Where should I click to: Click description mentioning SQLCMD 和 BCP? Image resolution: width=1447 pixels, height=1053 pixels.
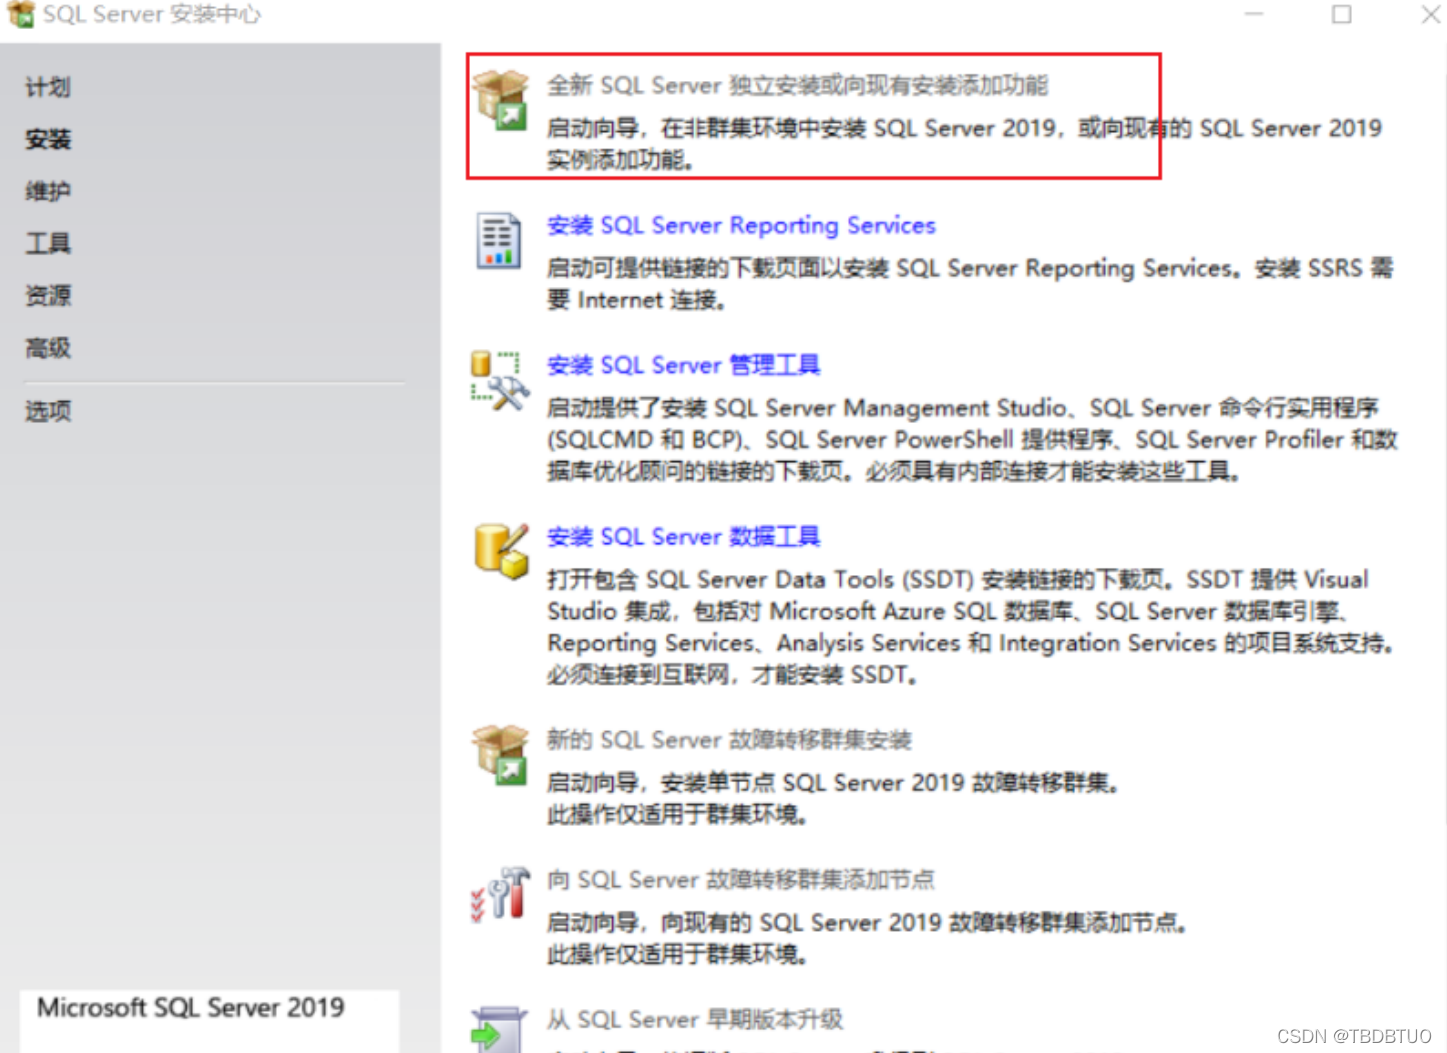[971, 440]
